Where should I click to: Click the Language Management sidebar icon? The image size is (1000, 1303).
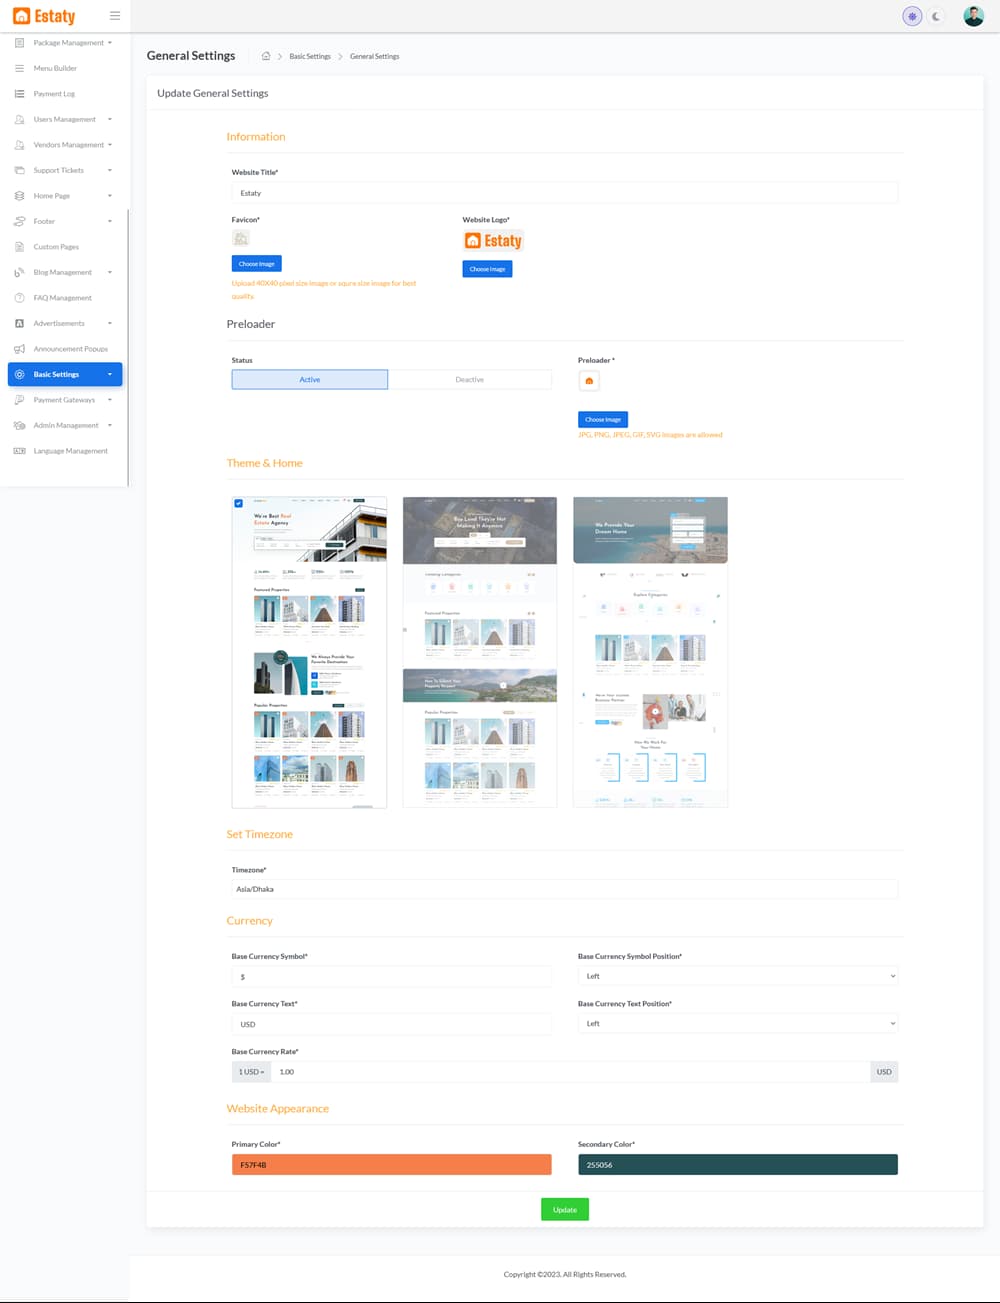[19, 451]
